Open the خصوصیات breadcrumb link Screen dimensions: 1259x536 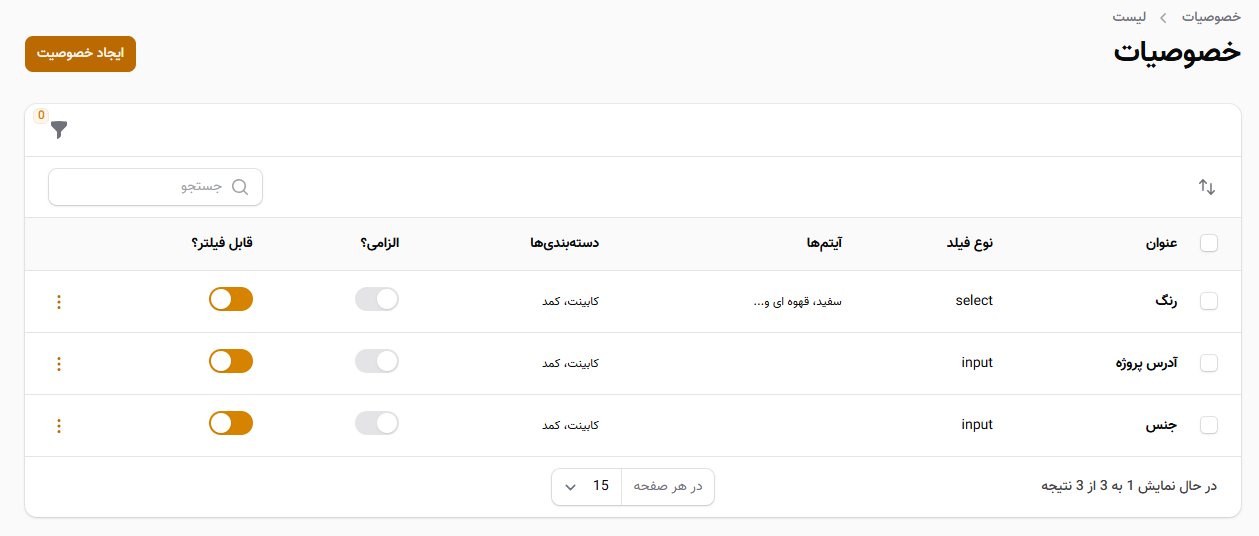coord(1211,18)
